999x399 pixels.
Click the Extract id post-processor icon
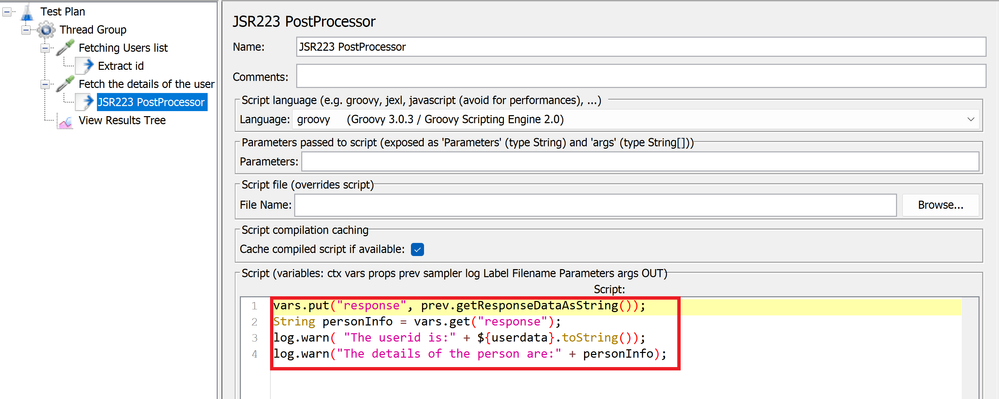(x=85, y=66)
